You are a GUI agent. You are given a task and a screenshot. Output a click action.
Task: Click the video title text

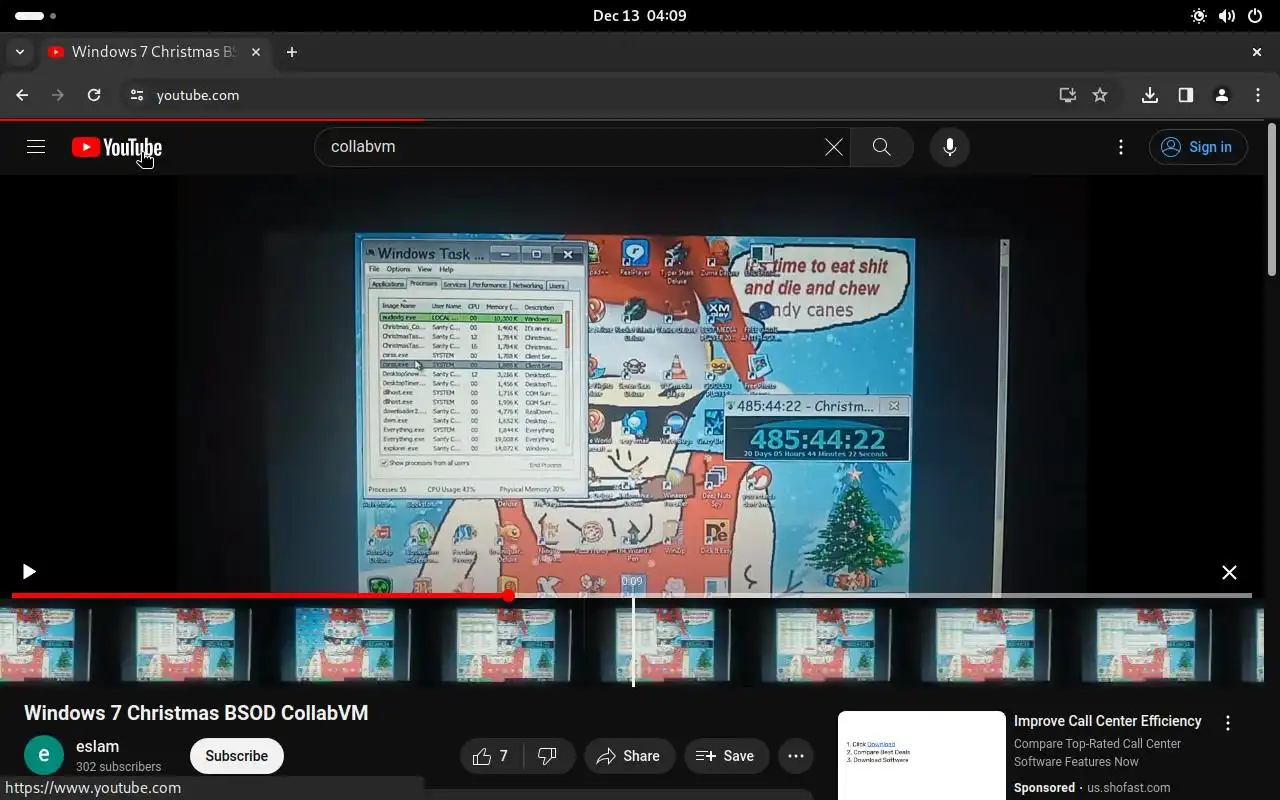click(196, 713)
